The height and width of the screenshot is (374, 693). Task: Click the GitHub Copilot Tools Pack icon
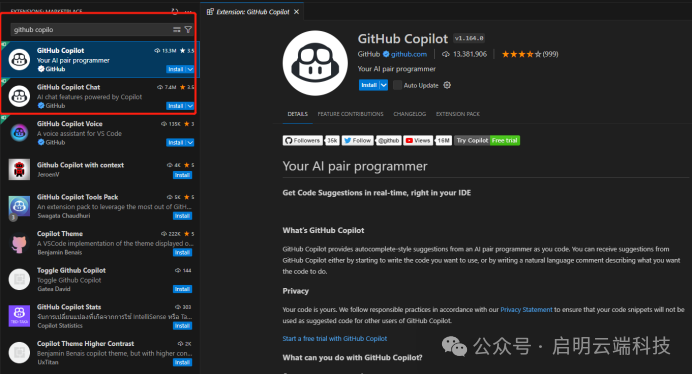19,206
